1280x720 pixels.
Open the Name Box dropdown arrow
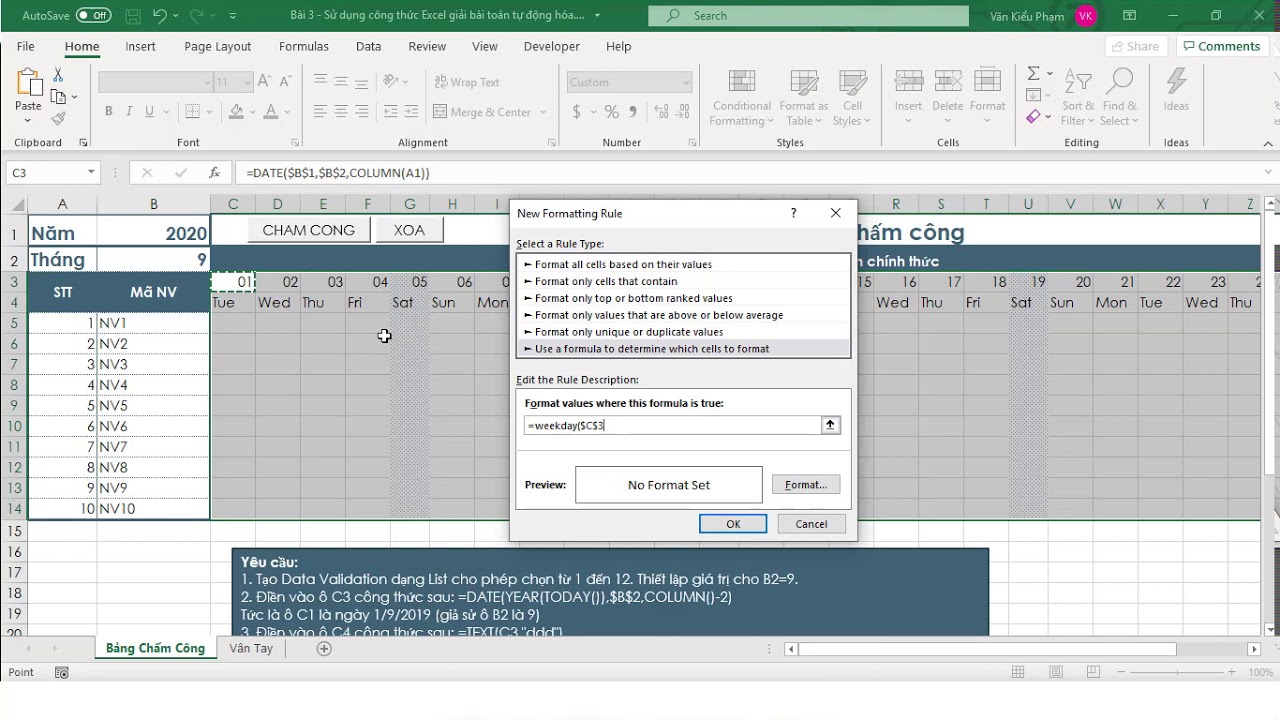[x=91, y=173]
